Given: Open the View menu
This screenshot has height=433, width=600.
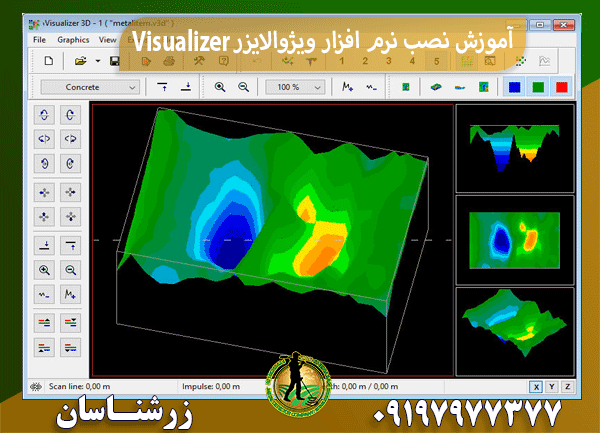Looking at the screenshot, I should 107,40.
